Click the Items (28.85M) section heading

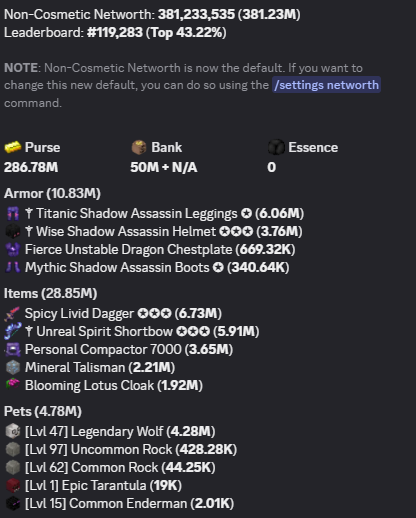[51, 293]
